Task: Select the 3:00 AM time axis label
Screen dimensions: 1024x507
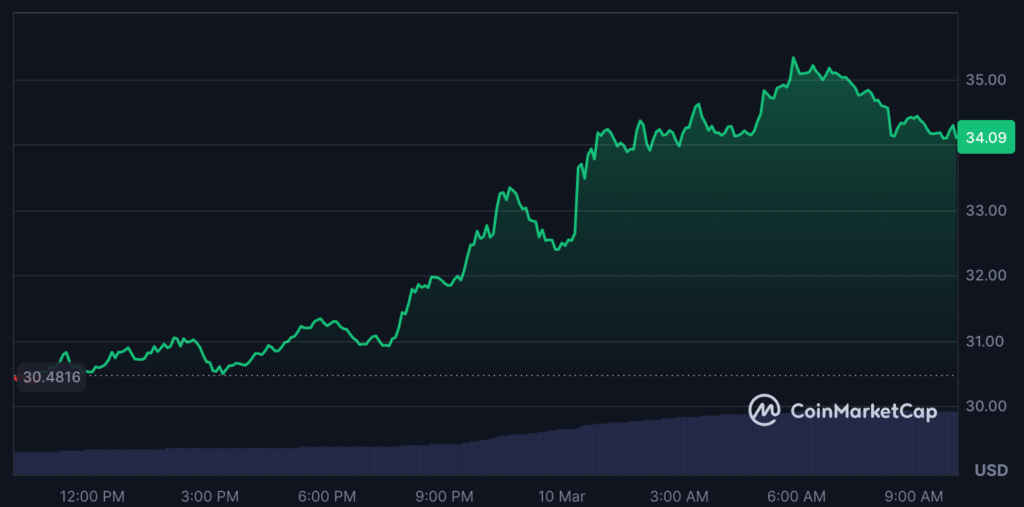Action: (x=679, y=495)
